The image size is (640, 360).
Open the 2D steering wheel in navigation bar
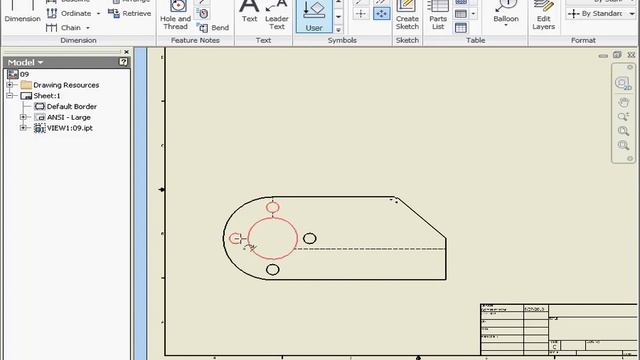(623, 83)
